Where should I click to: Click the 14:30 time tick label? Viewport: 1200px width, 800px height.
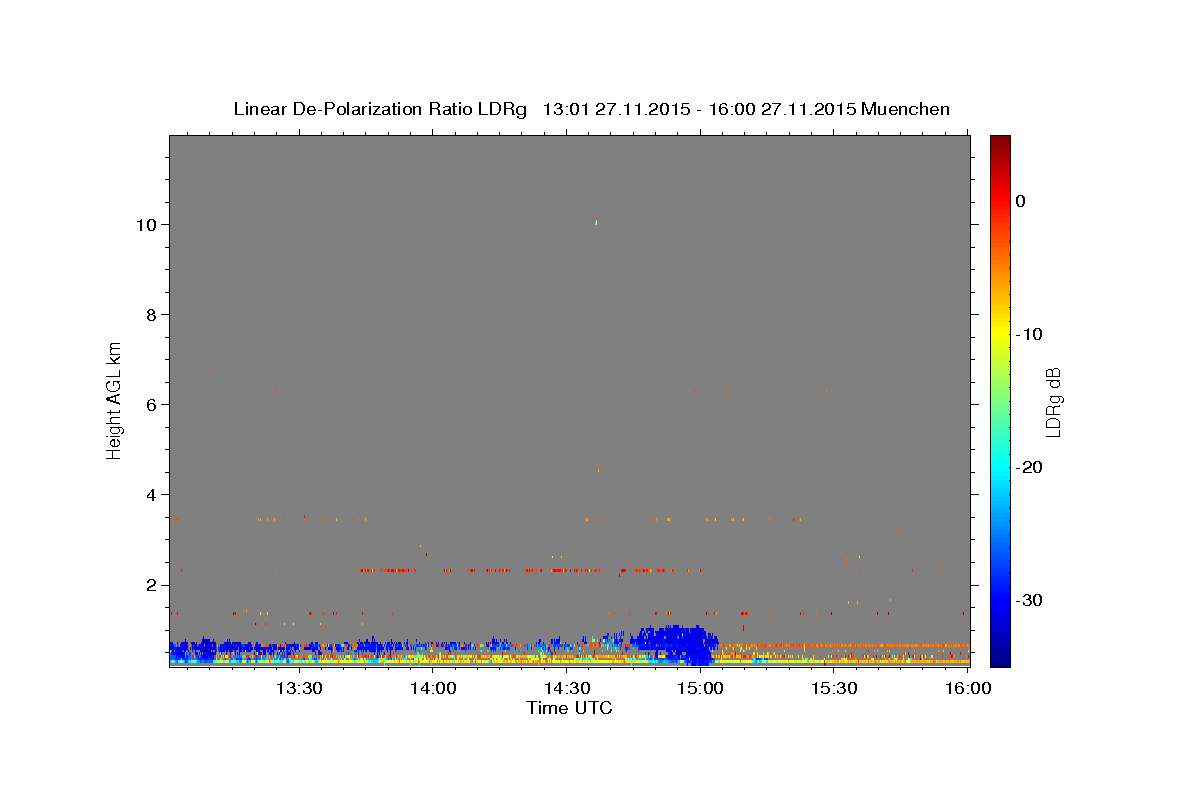tap(566, 688)
